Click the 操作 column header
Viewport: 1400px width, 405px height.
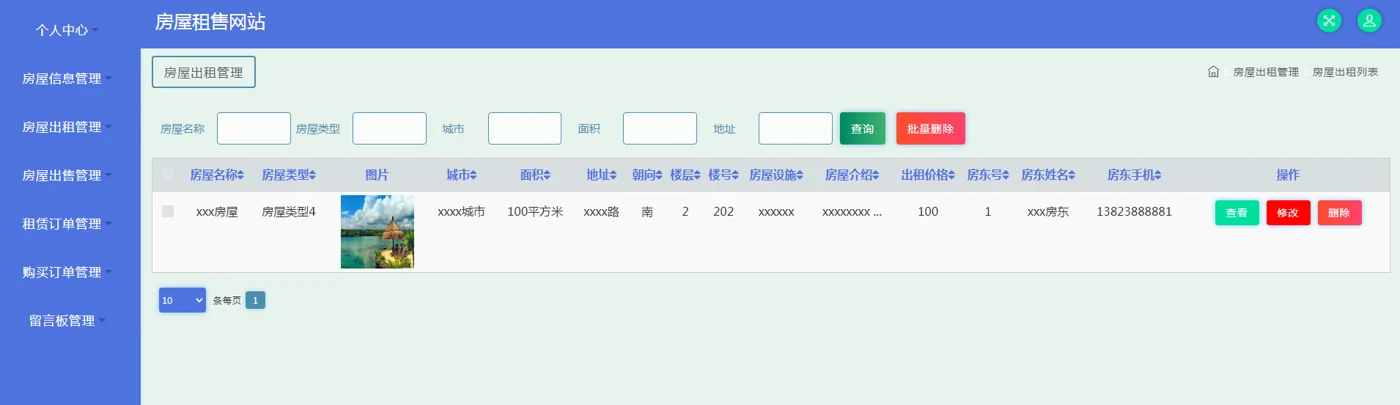click(x=1288, y=175)
